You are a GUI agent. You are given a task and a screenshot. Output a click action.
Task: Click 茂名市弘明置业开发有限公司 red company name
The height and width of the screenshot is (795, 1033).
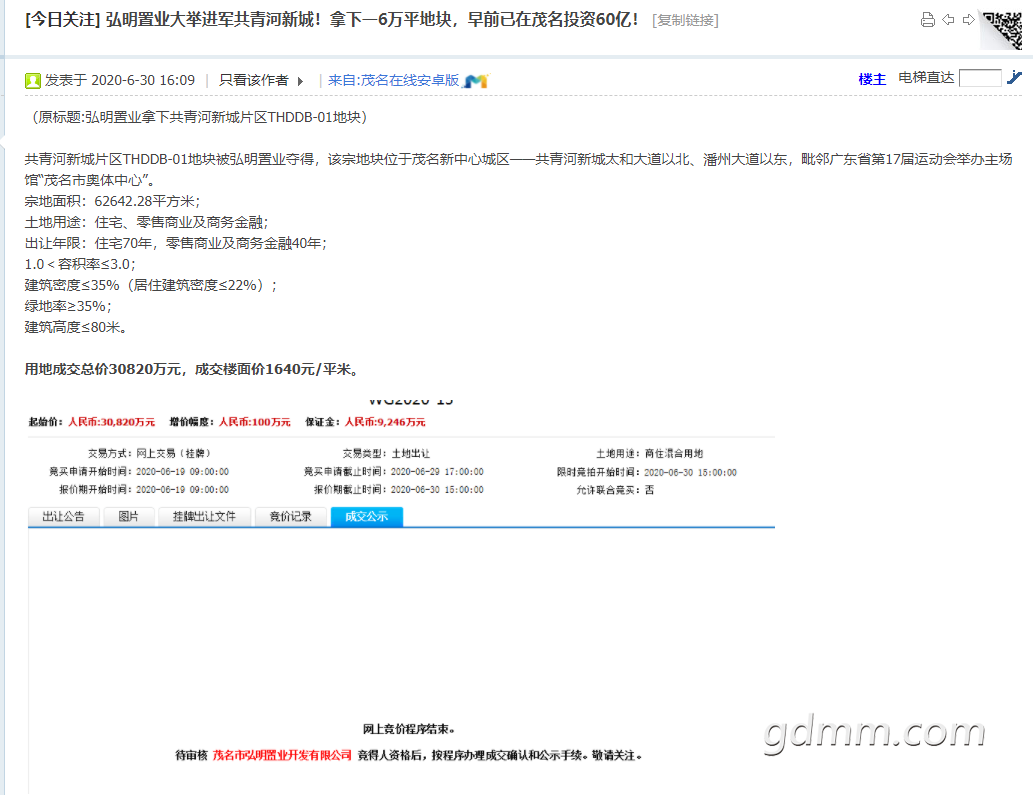coord(282,755)
